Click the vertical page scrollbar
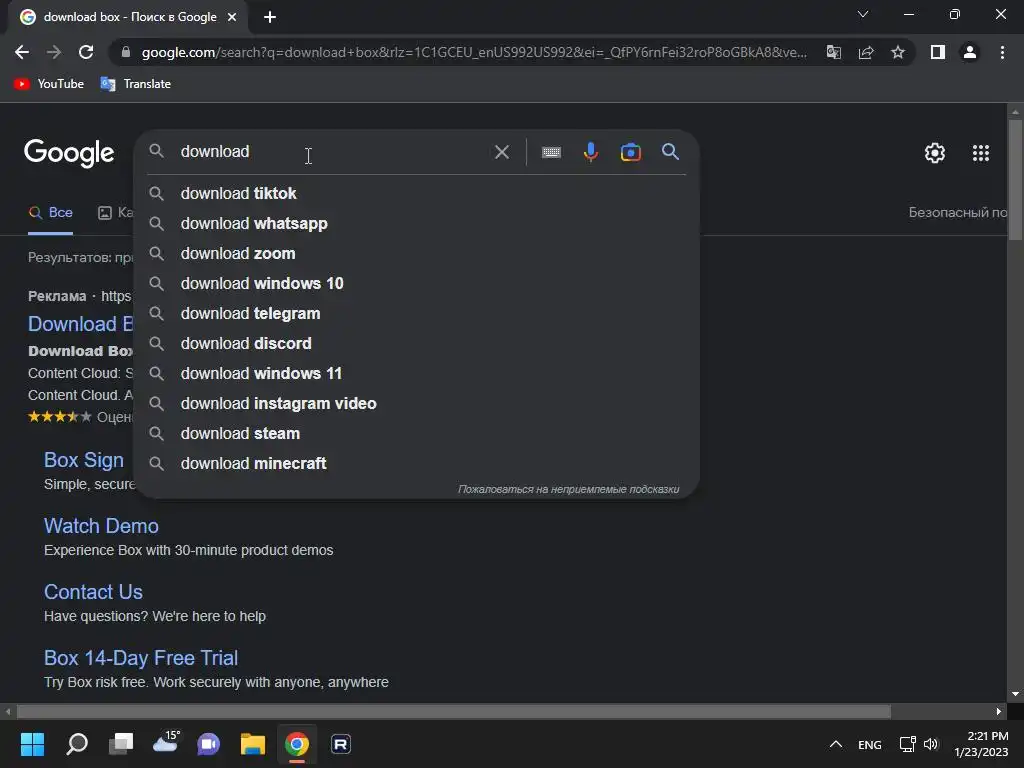 tap(1016, 180)
